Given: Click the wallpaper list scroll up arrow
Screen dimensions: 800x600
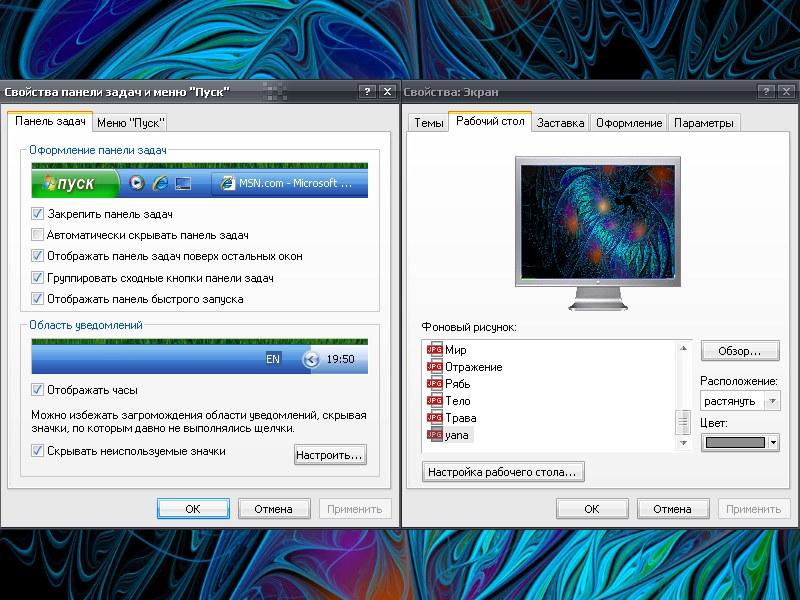Looking at the screenshot, I should pos(683,348).
